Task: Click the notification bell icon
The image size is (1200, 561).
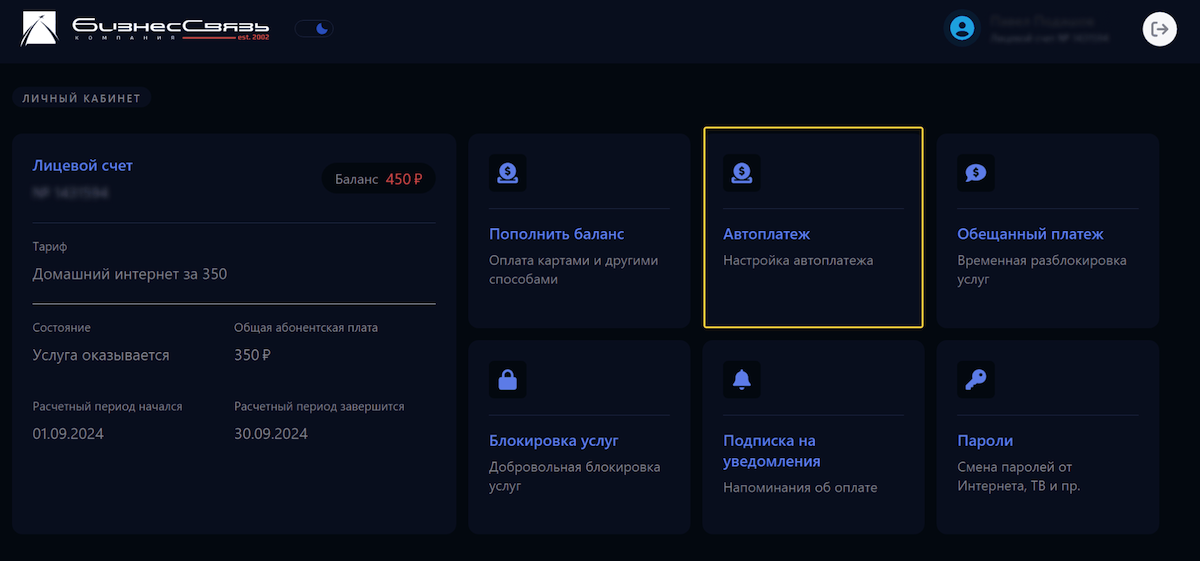Action: (742, 379)
